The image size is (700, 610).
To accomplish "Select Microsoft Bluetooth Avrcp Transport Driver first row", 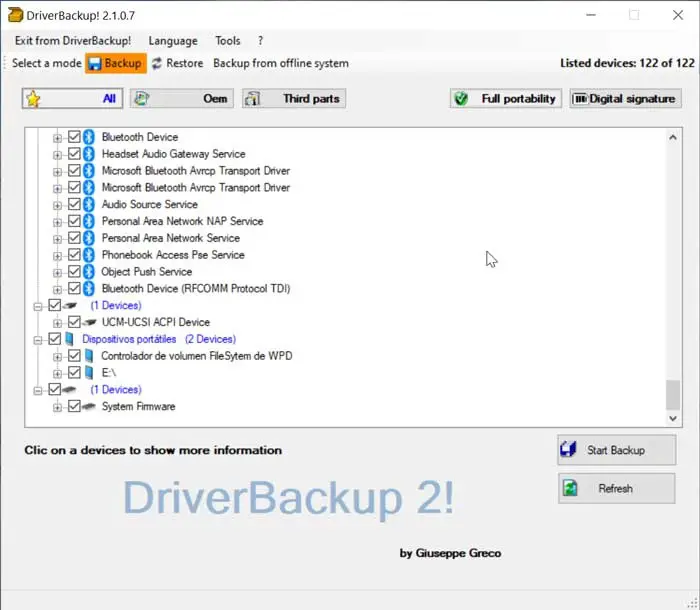I will (196, 171).
